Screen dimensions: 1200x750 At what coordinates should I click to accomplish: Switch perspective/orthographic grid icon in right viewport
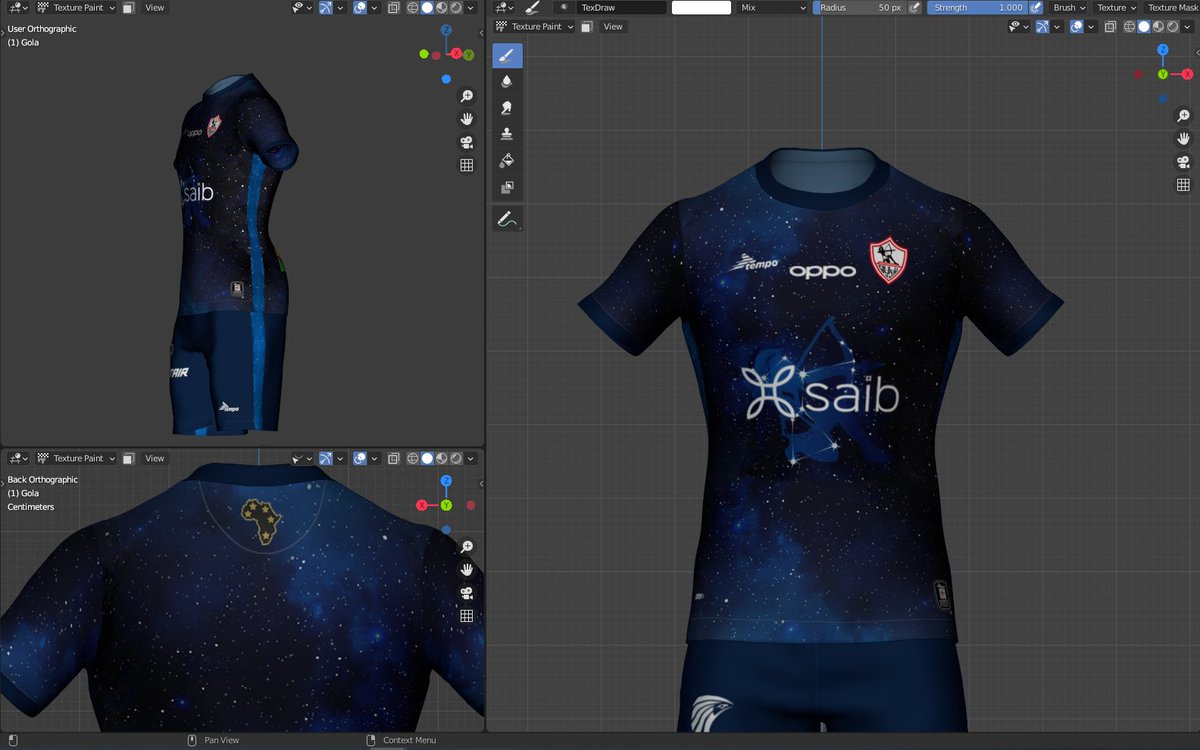tap(1183, 185)
